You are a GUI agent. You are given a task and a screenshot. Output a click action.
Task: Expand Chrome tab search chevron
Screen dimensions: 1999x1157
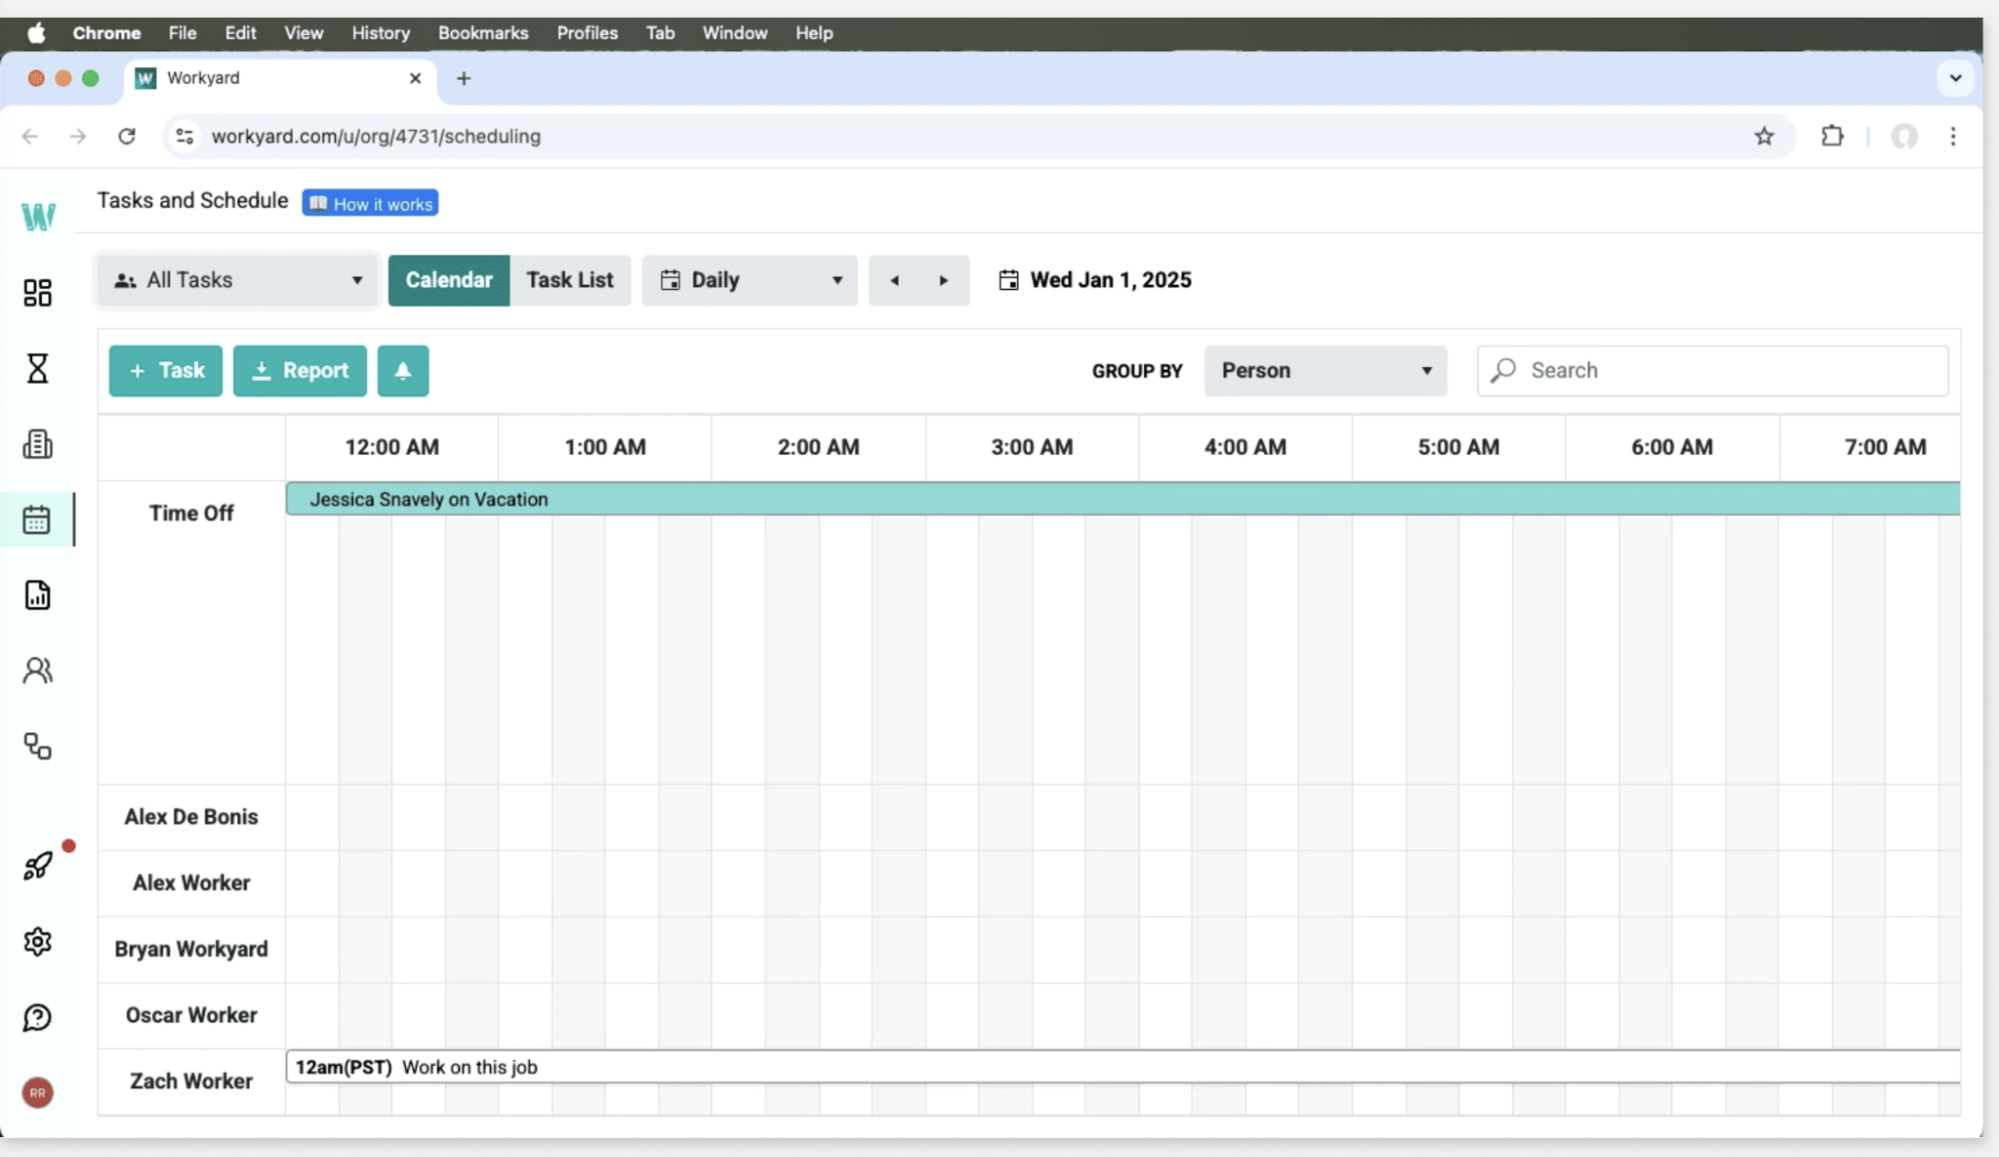coord(1955,78)
